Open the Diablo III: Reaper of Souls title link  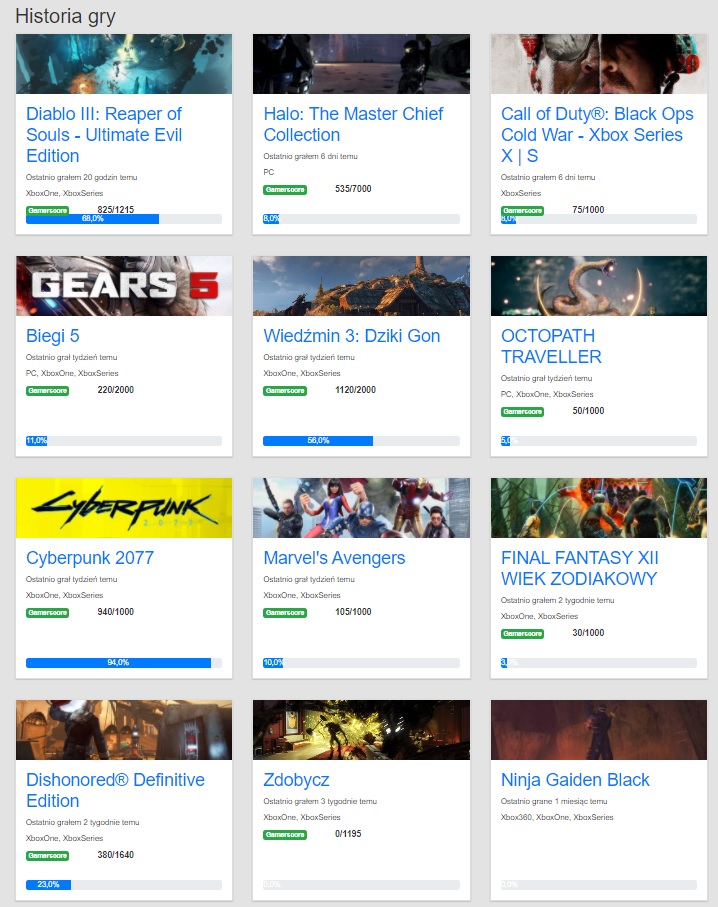pyautogui.click(x=104, y=135)
